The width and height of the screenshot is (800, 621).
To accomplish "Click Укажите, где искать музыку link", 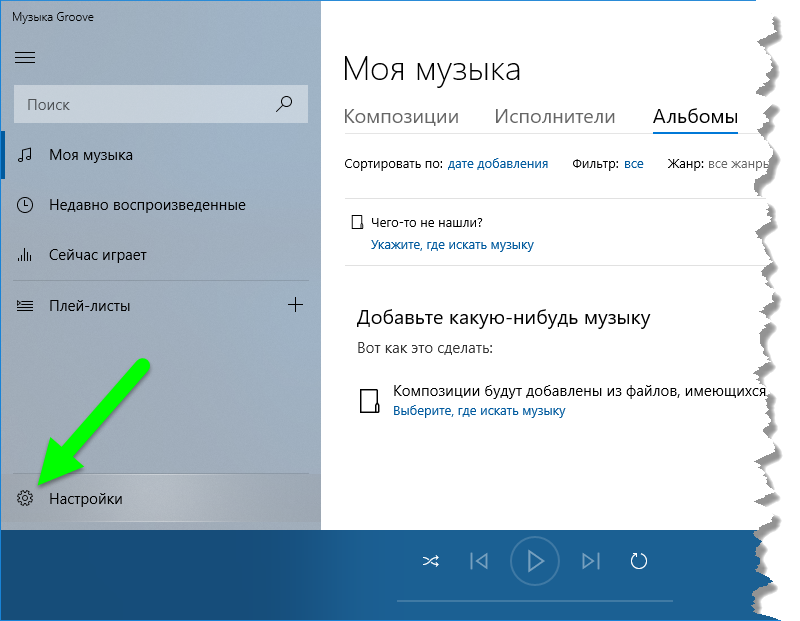I will (x=452, y=245).
